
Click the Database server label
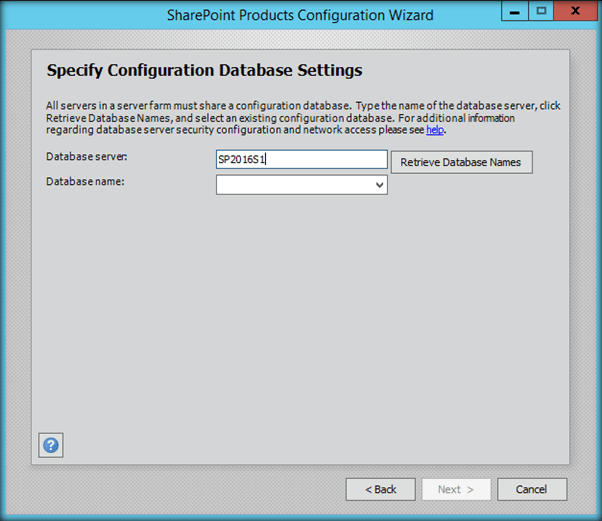point(87,157)
